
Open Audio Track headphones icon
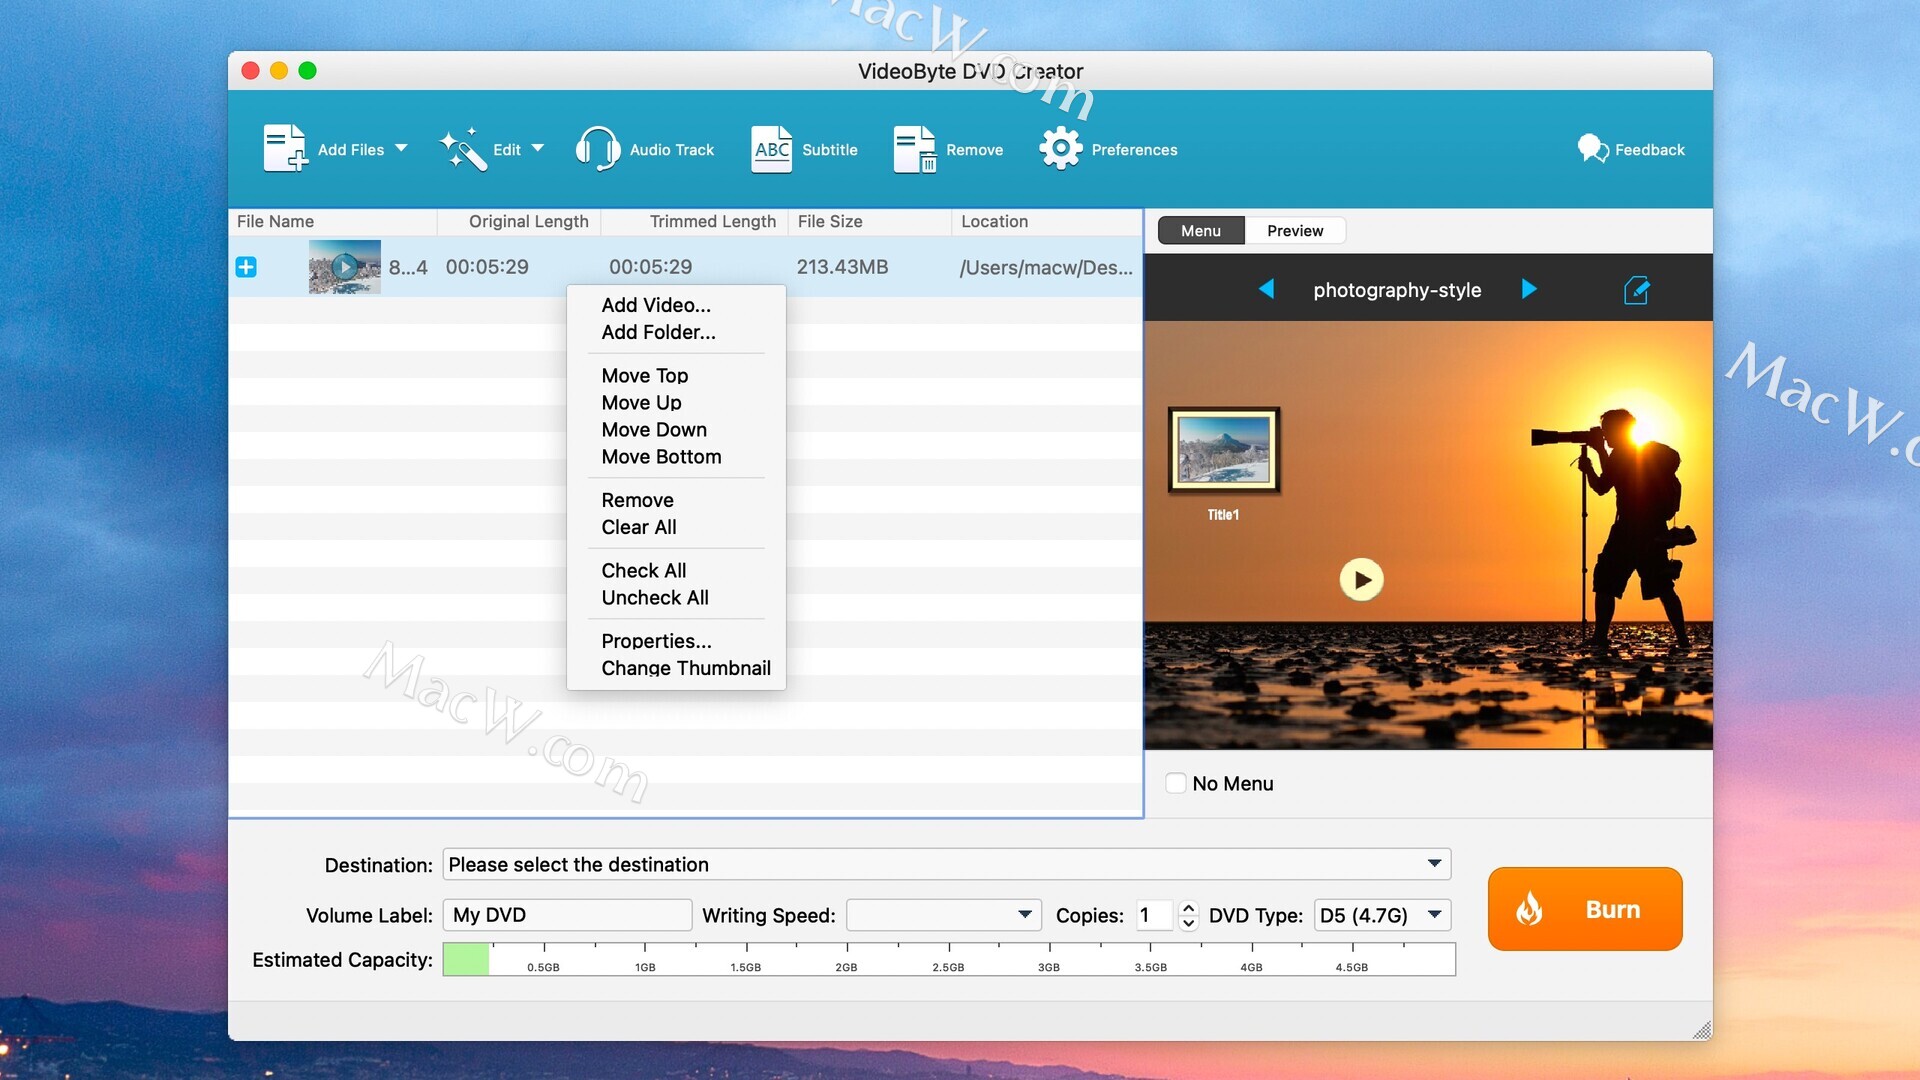click(x=597, y=149)
